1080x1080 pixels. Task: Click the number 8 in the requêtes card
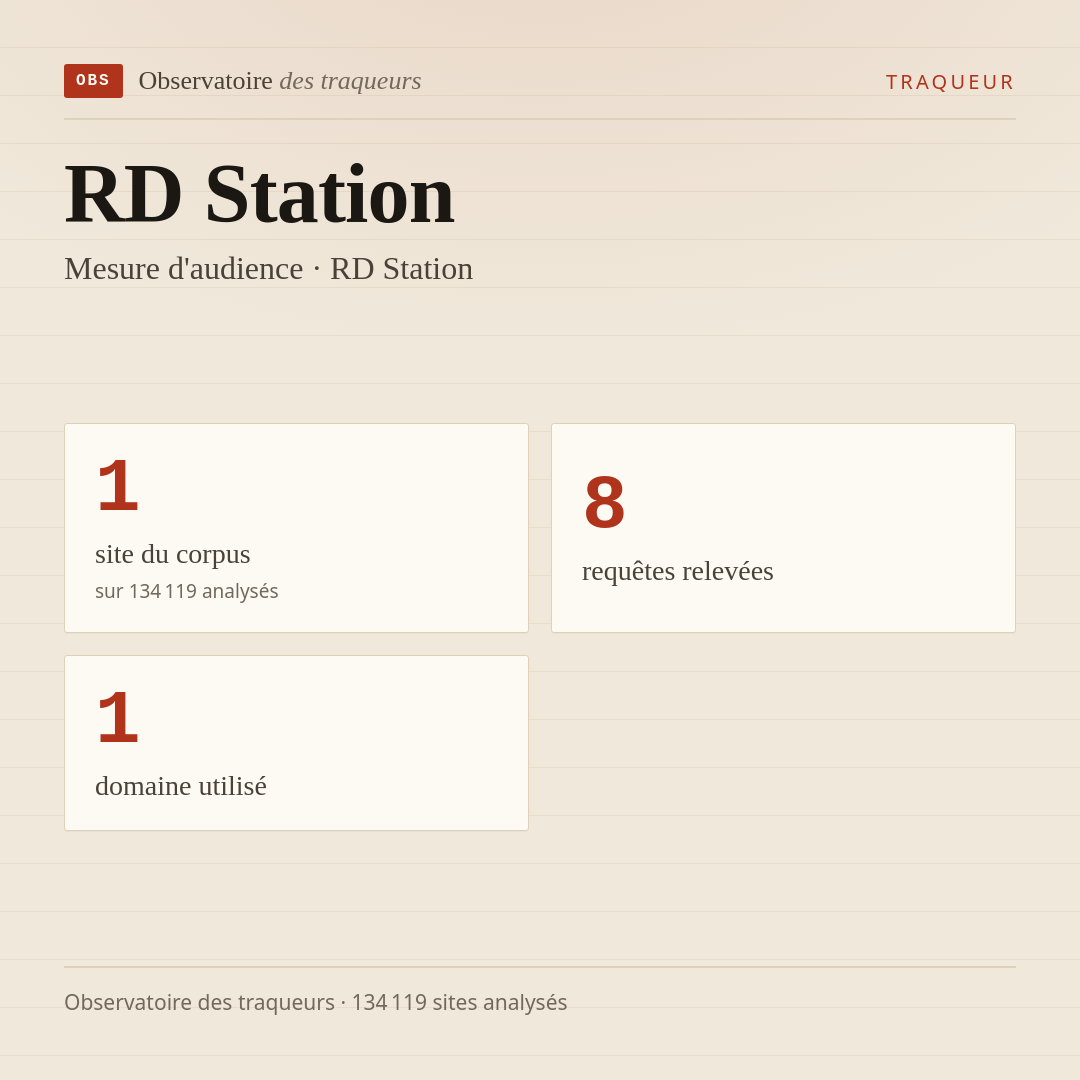[604, 502]
